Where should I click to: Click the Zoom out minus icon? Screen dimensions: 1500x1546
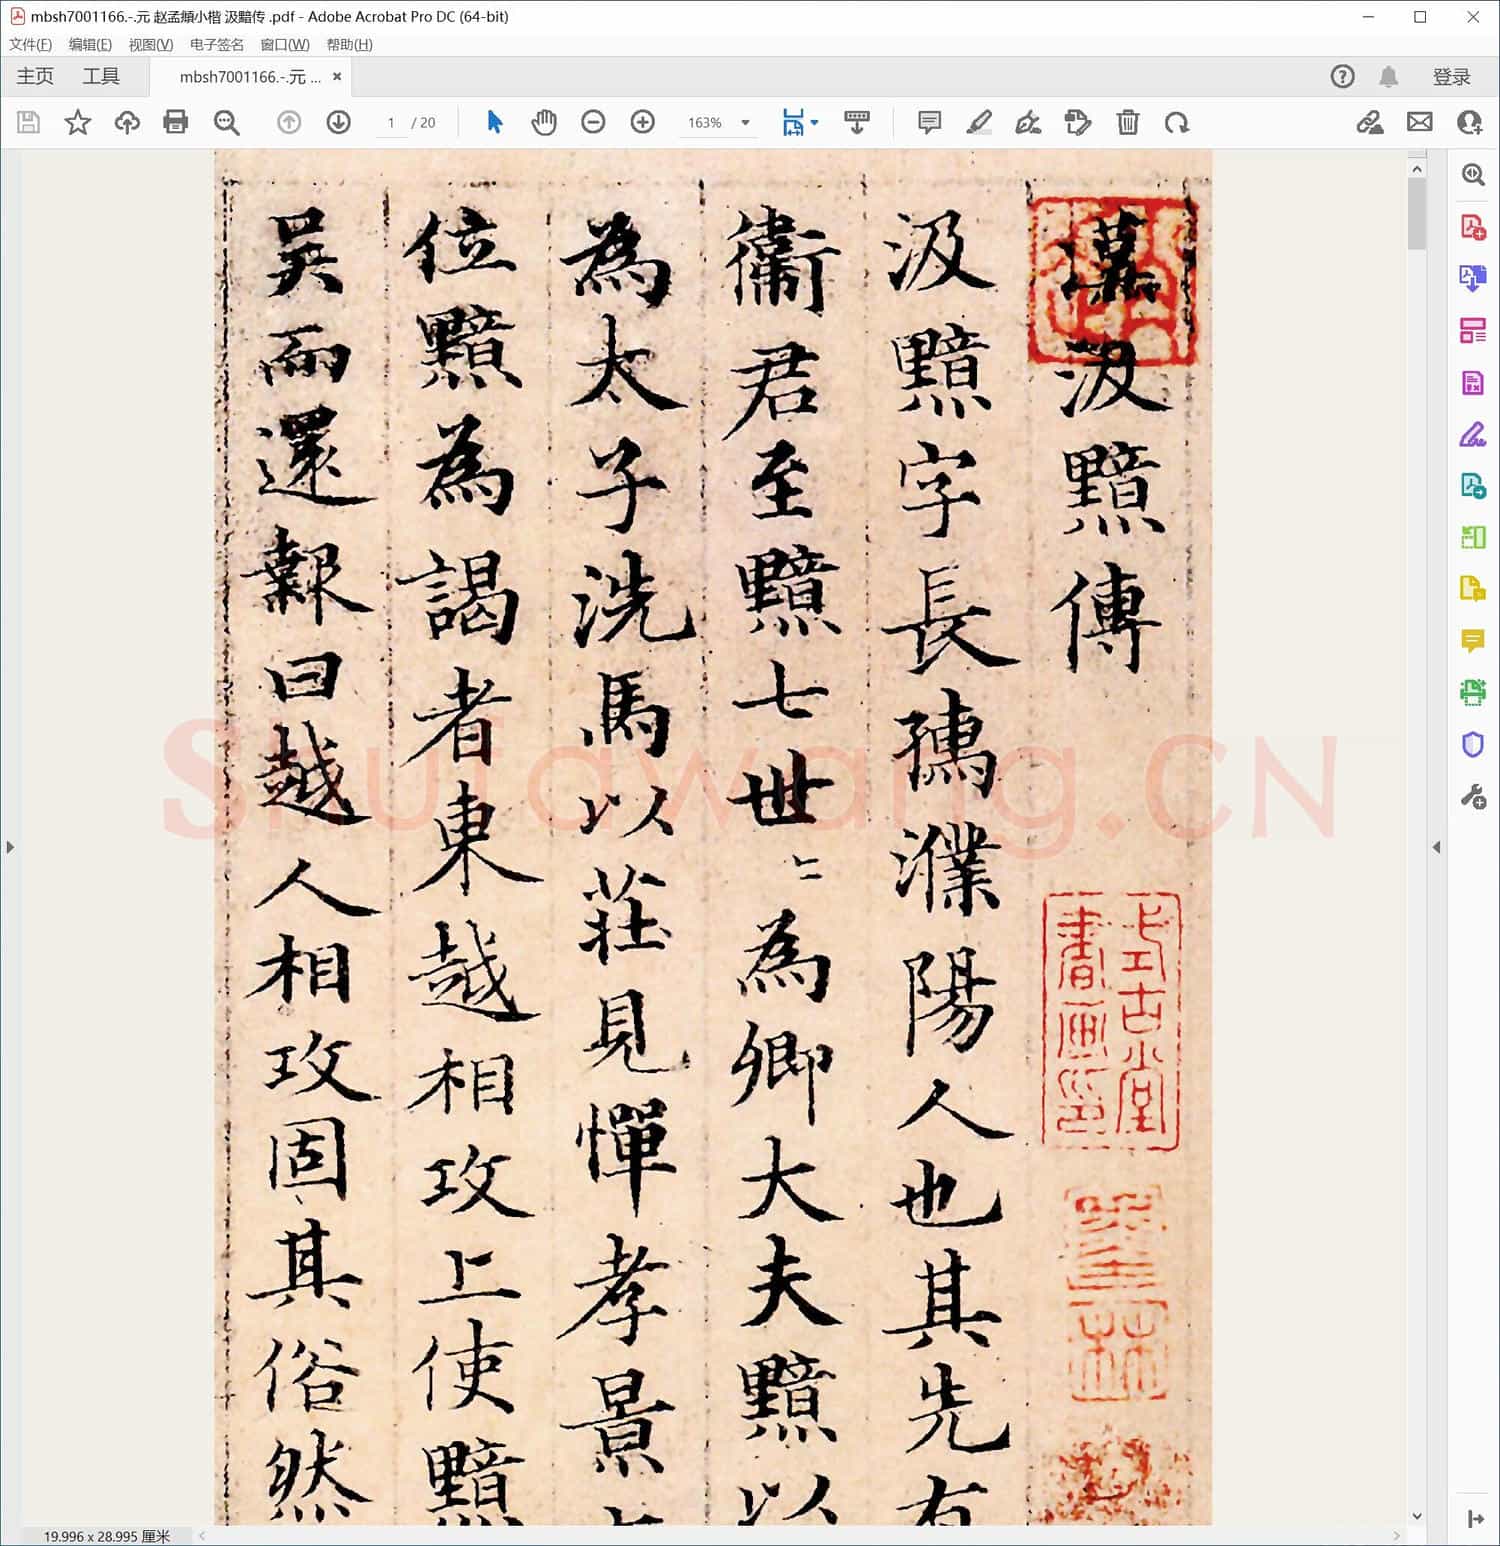click(593, 122)
